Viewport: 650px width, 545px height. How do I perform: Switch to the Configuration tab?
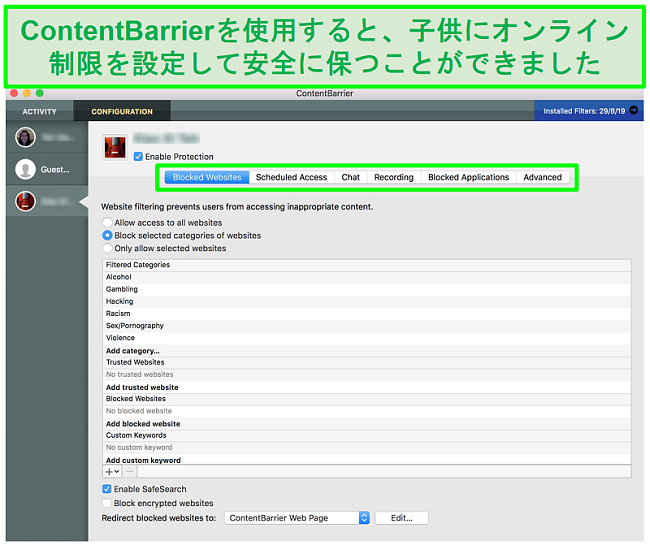[x=122, y=111]
